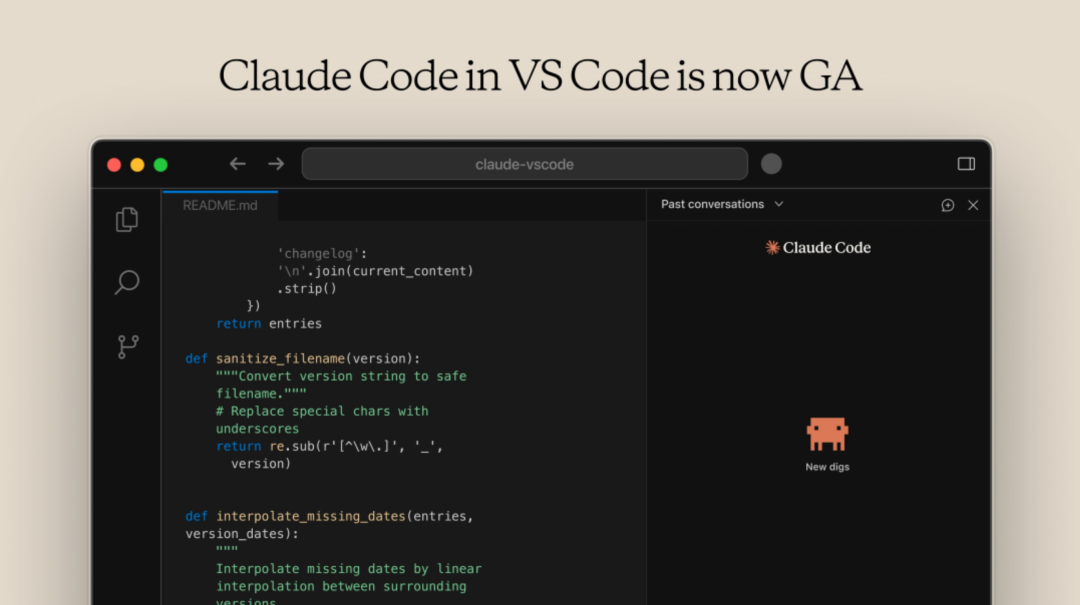This screenshot has height=605, width=1080.
Task: Close the Claude Code panel
Action: (x=973, y=205)
